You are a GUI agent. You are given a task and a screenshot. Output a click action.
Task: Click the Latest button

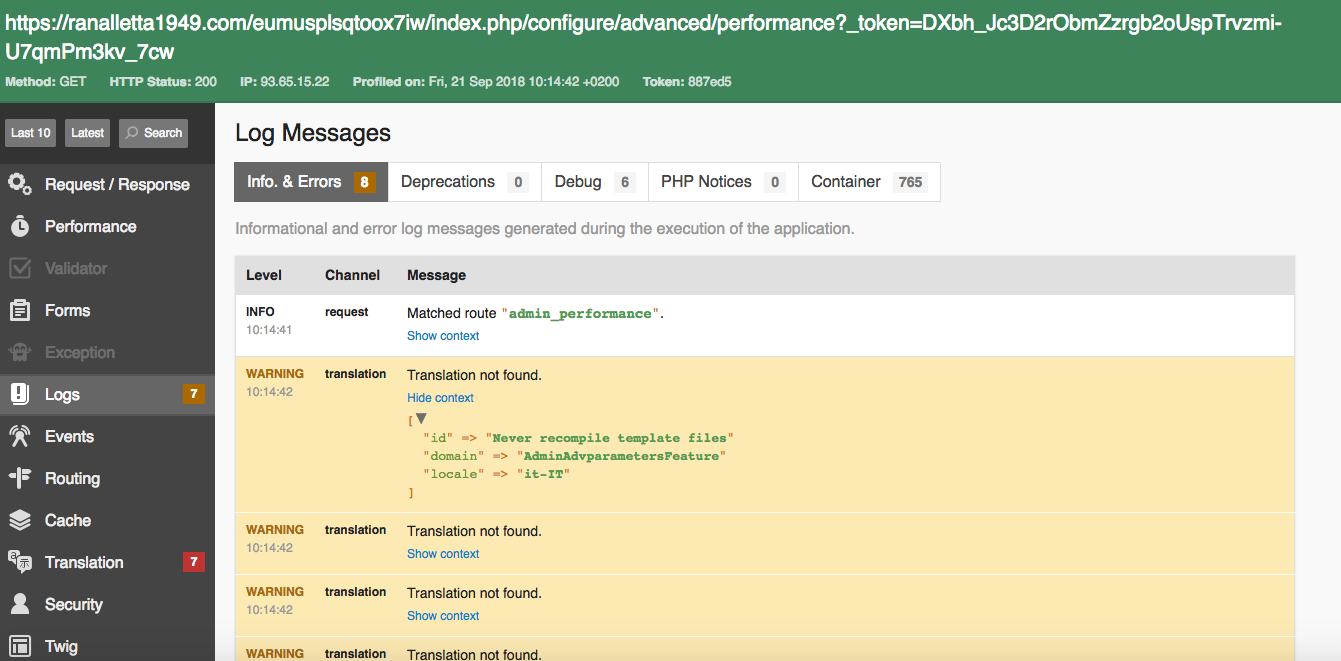87,132
